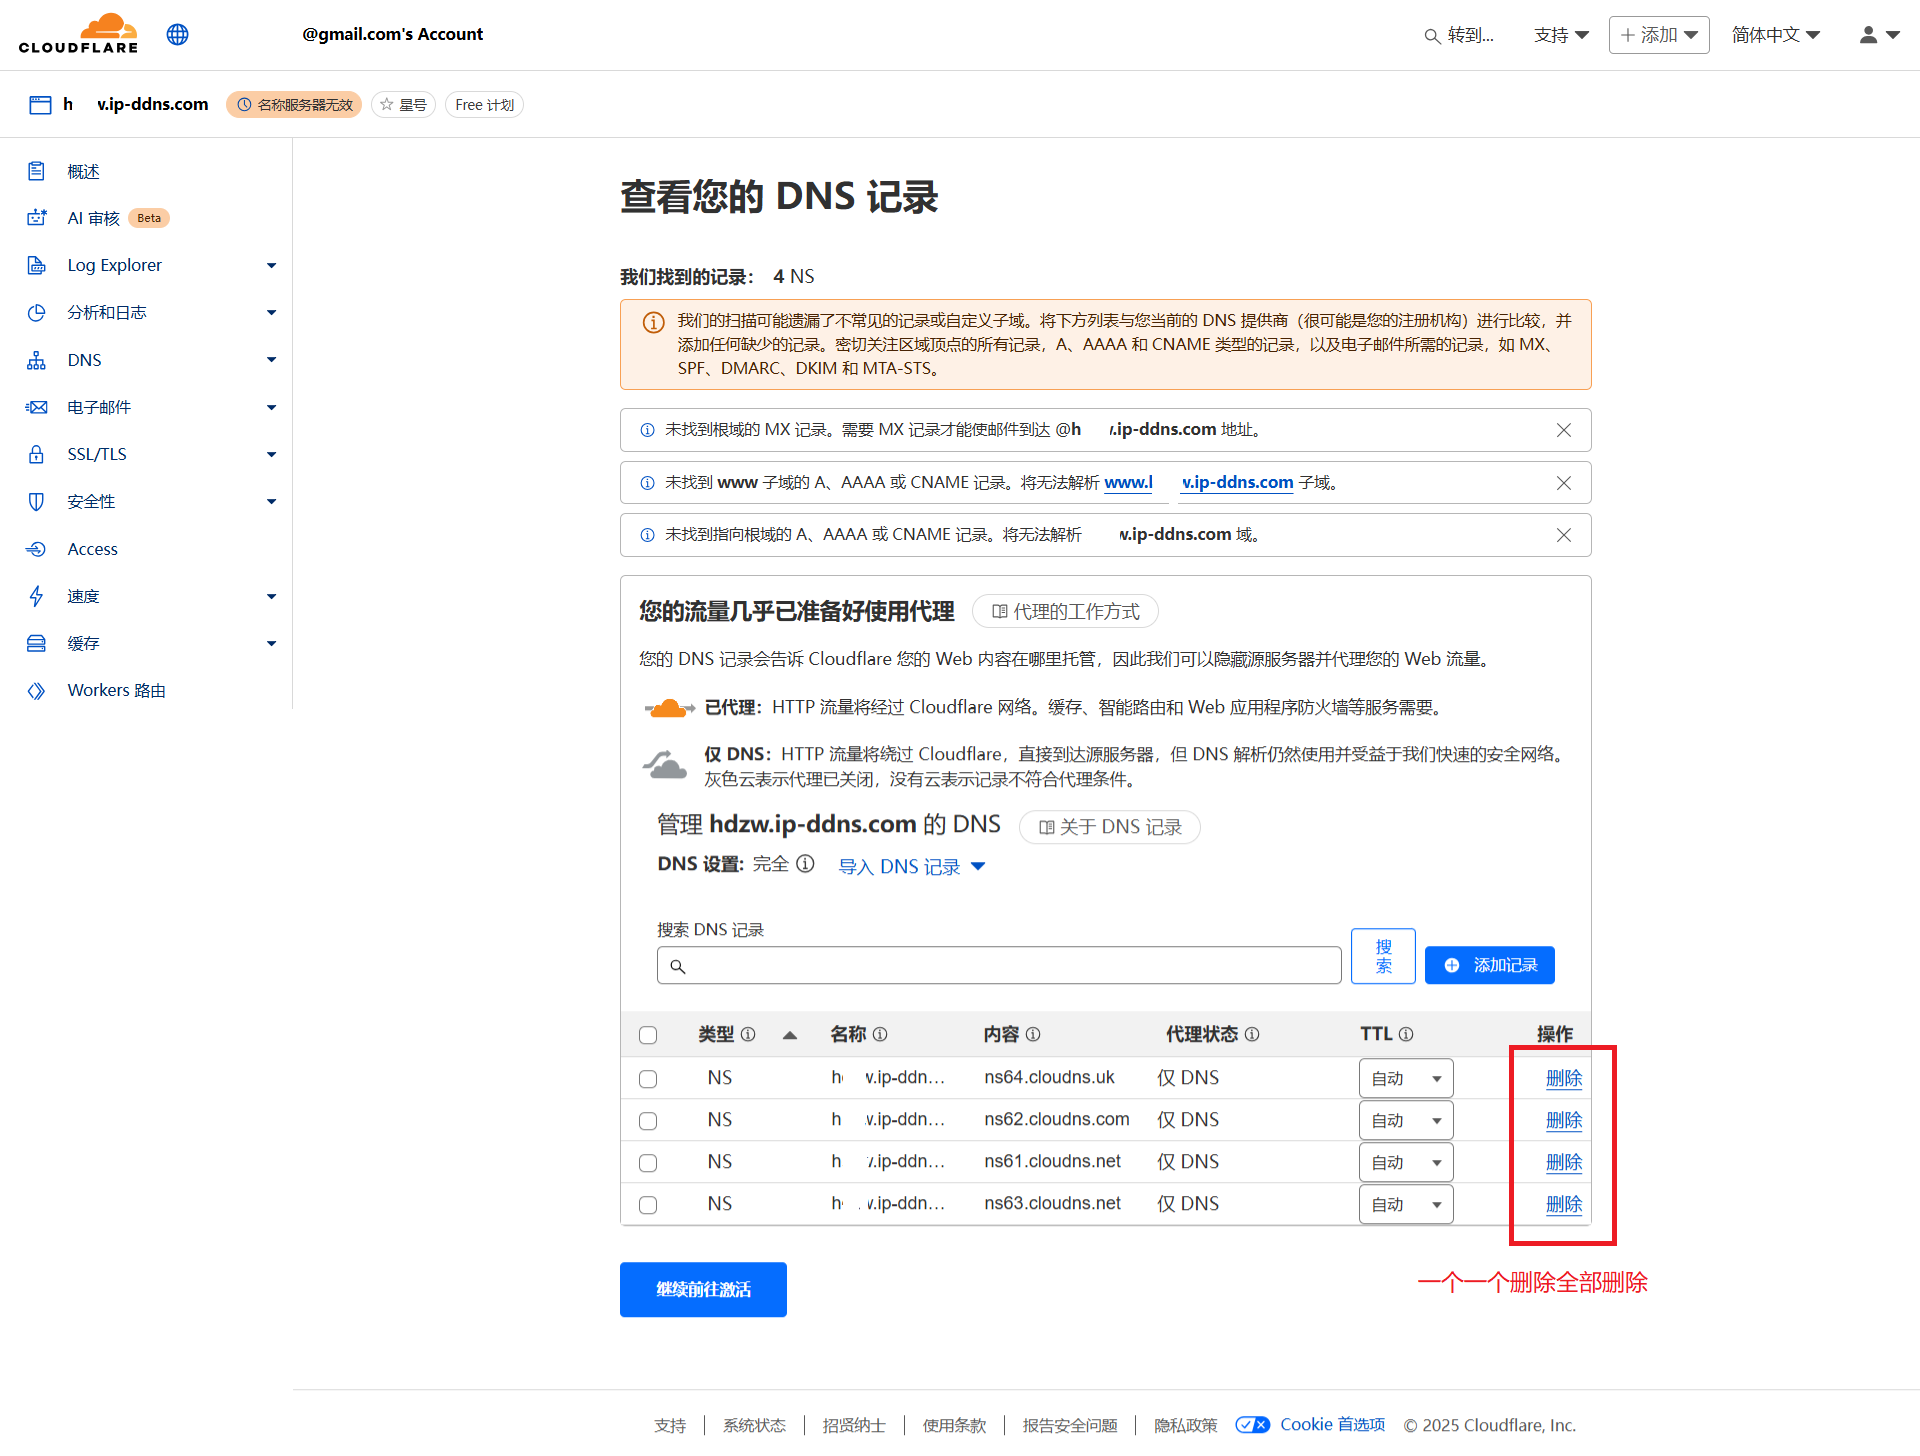Click the 添加记录 button
Image resolution: width=1920 pixels, height=1456 pixels.
coord(1489,965)
